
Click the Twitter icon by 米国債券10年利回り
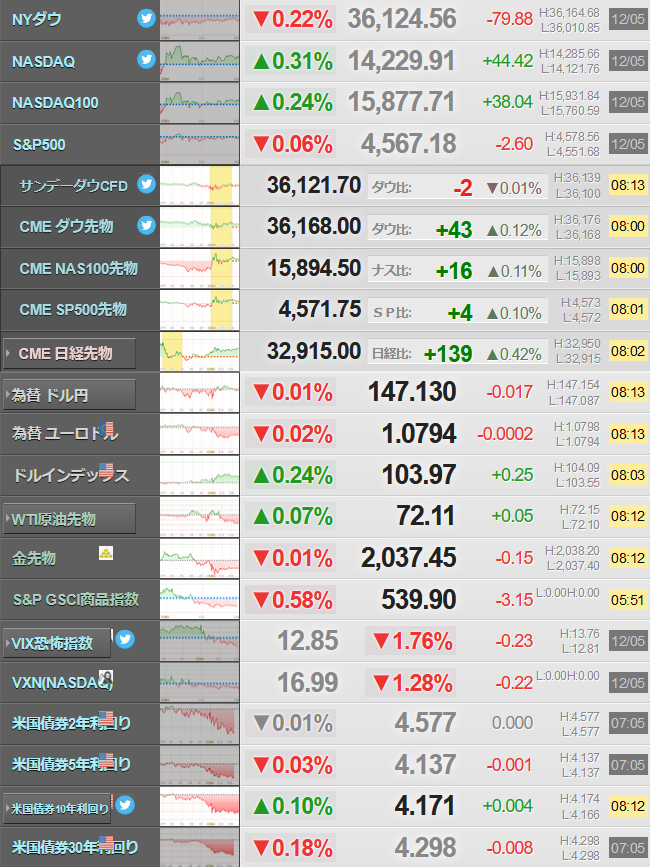tap(125, 805)
